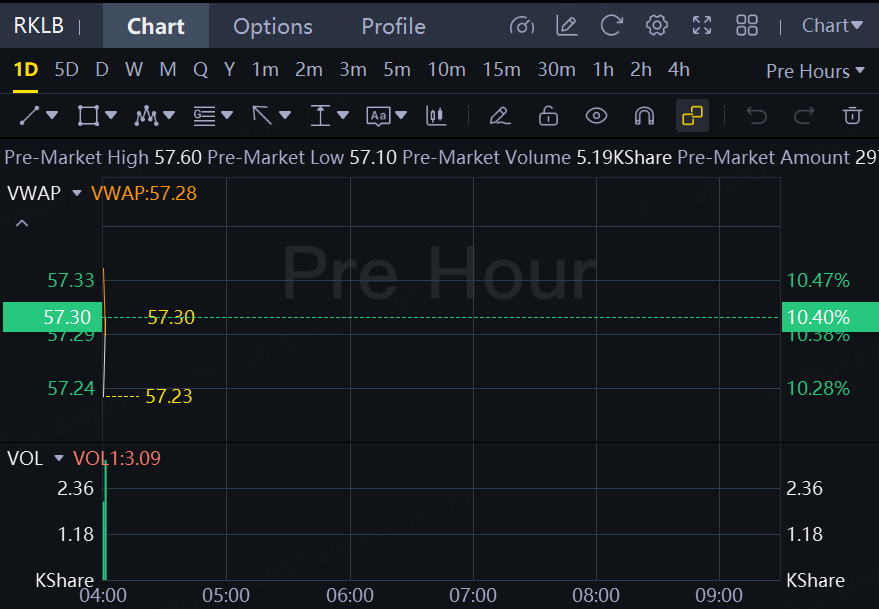Open chart settings gear
The width and height of the screenshot is (879, 609).
pos(656,26)
